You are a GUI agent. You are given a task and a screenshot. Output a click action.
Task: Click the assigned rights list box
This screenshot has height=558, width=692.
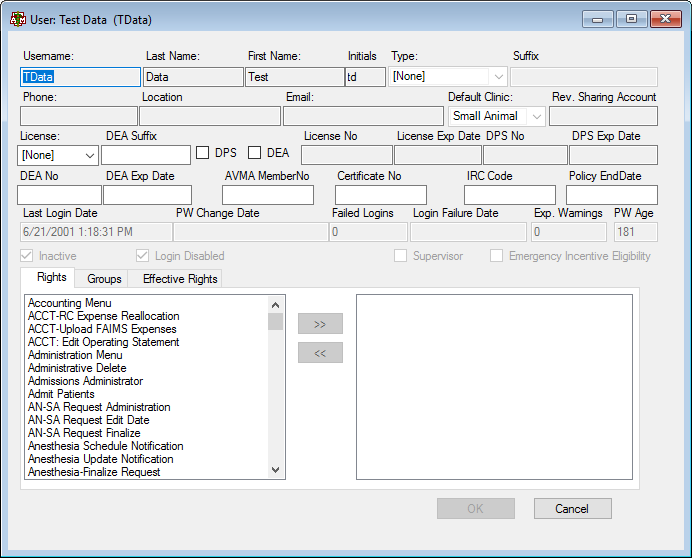pyautogui.click(x=494, y=387)
